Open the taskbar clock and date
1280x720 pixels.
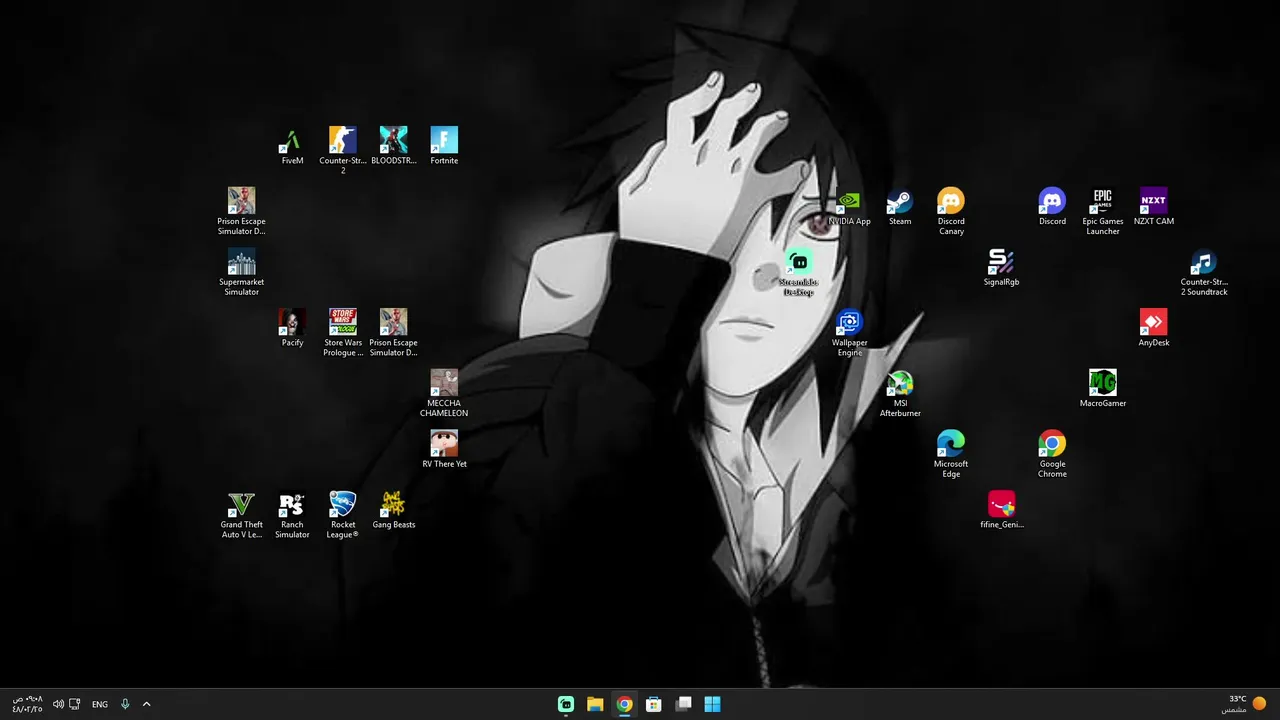coord(27,704)
